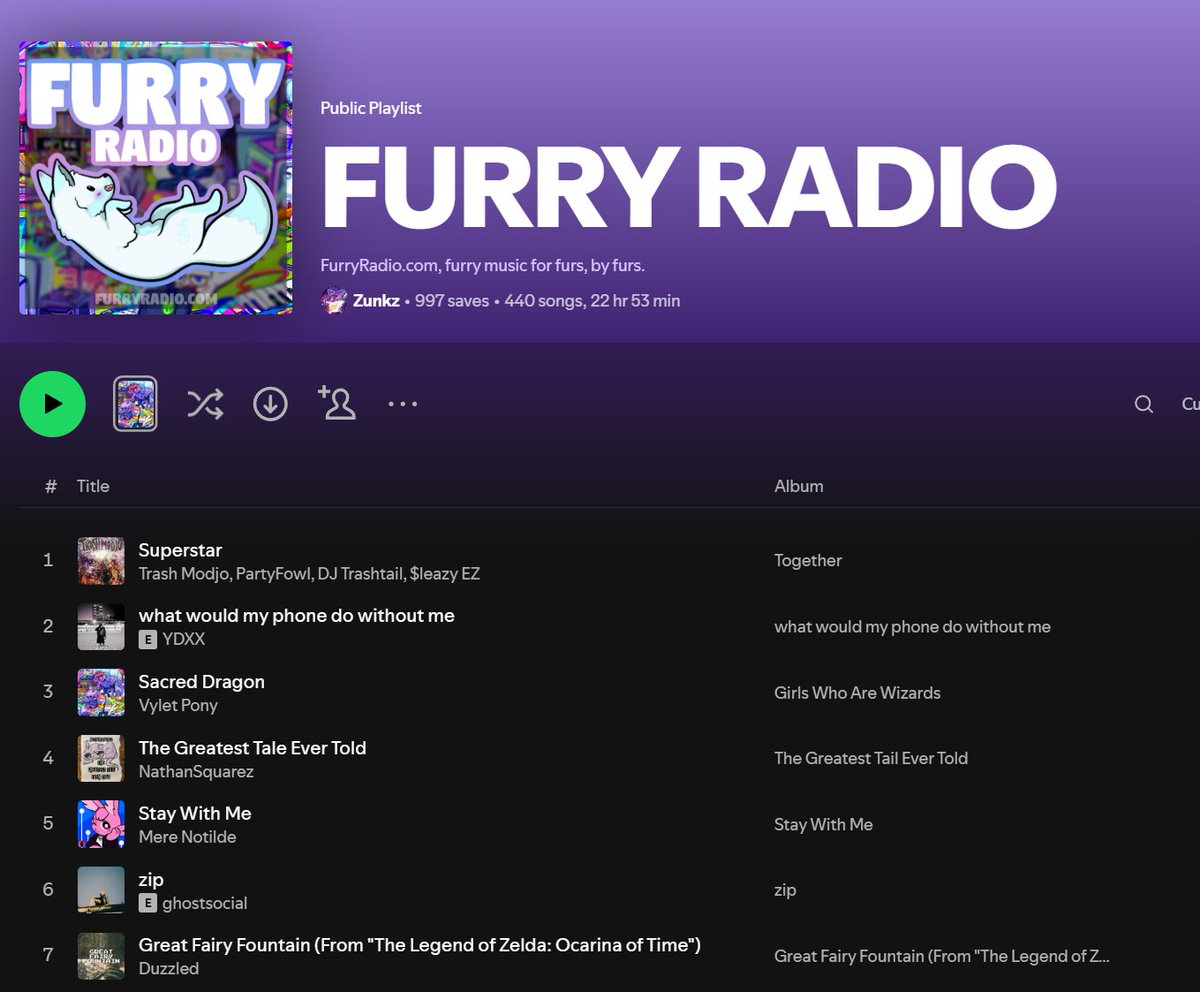
Task: Open artist PartyFowl
Action: [x=273, y=574]
